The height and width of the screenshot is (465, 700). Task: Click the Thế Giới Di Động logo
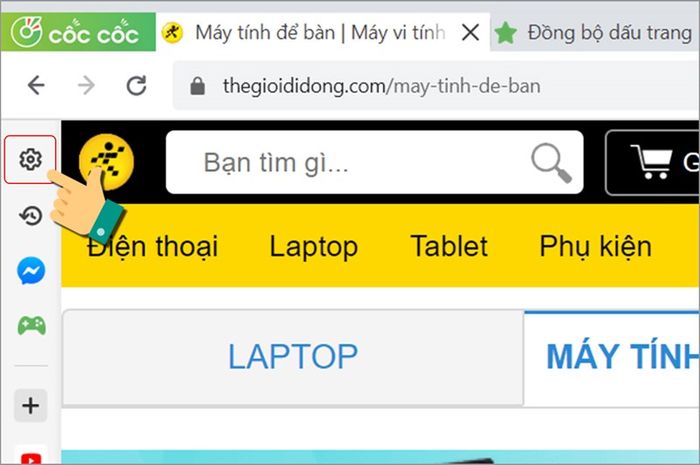coord(106,162)
